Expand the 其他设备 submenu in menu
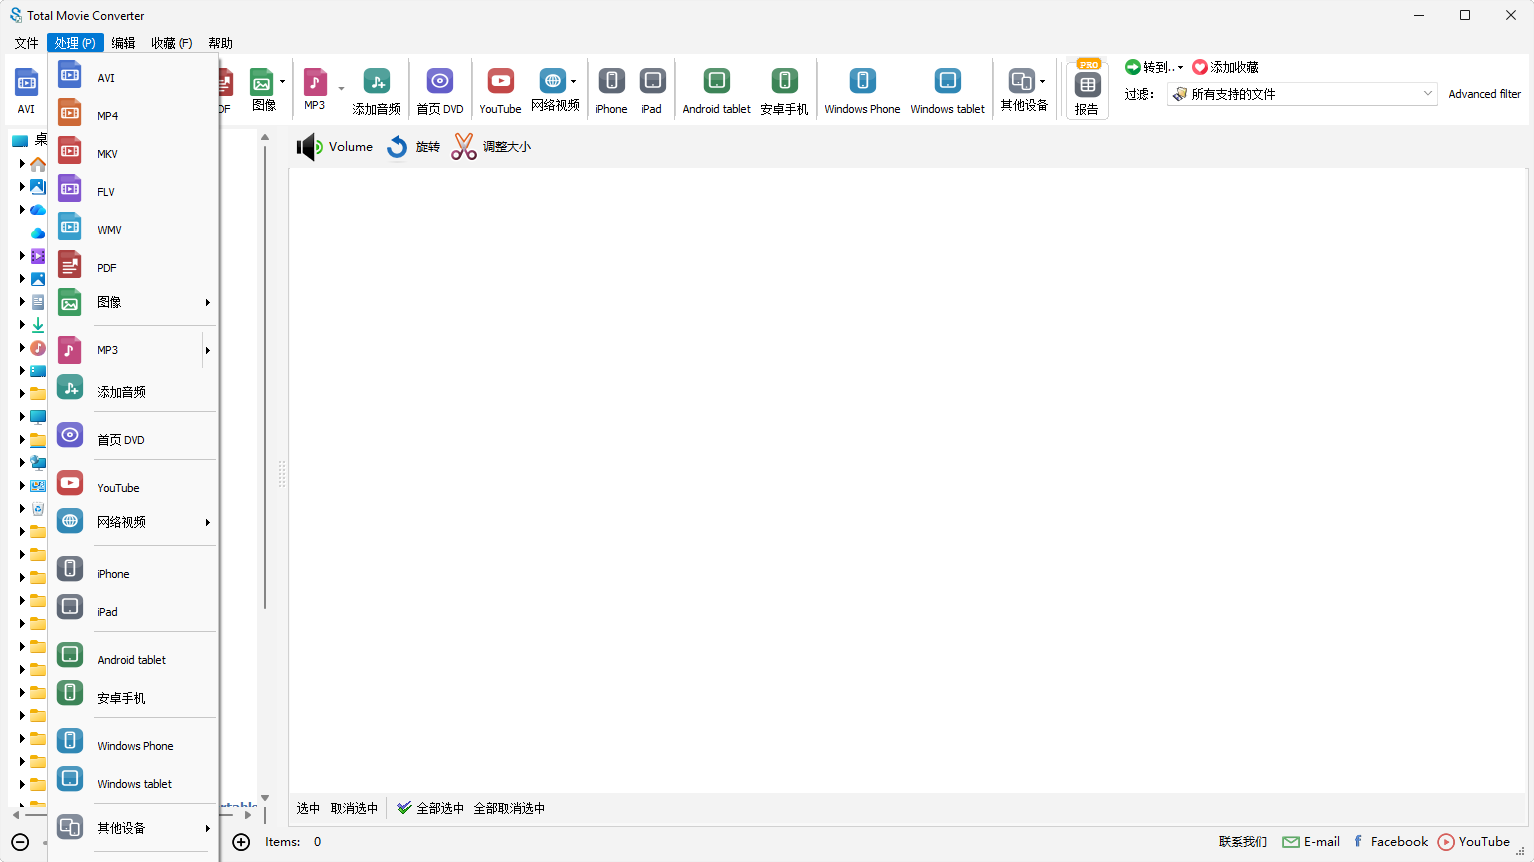The width and height of the screenshot is (1534, 862). point(208,828)
